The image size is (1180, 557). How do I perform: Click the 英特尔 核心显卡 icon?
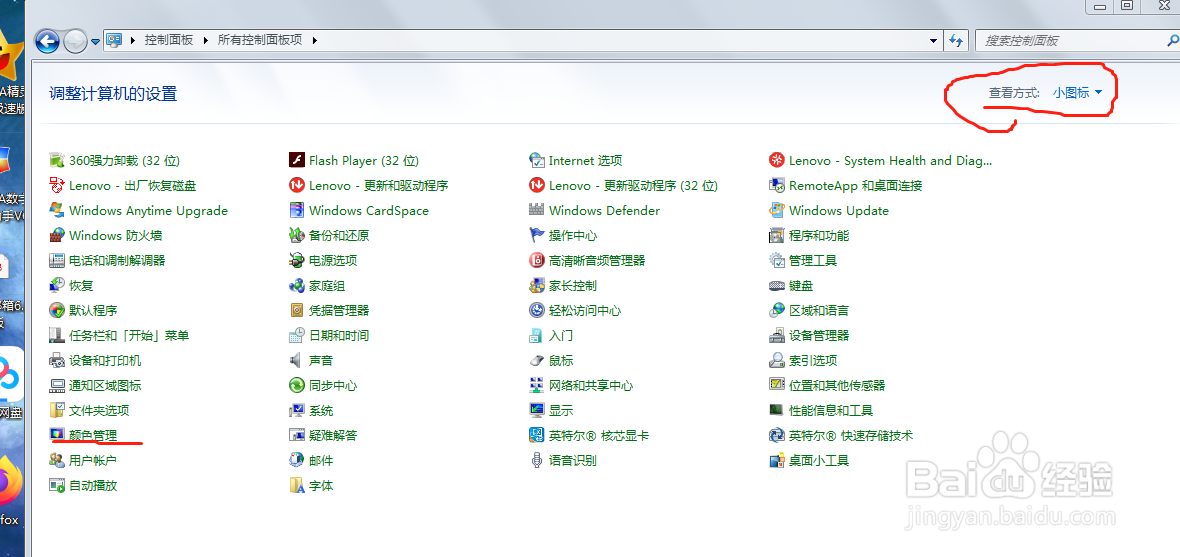point(537,435)
